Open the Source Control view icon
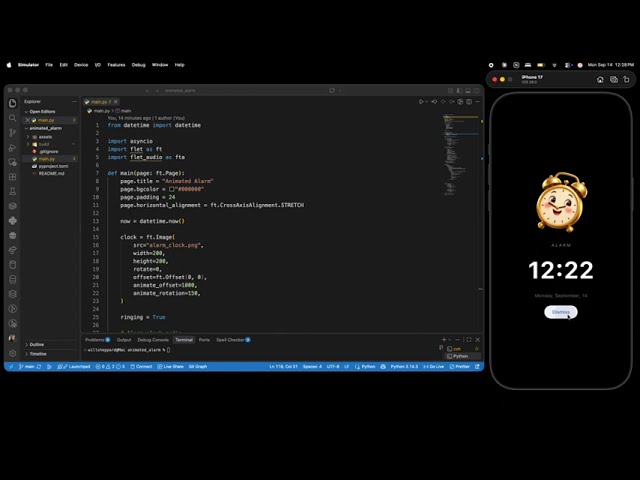This screenshot has width=640, height=480. [13, 133]
